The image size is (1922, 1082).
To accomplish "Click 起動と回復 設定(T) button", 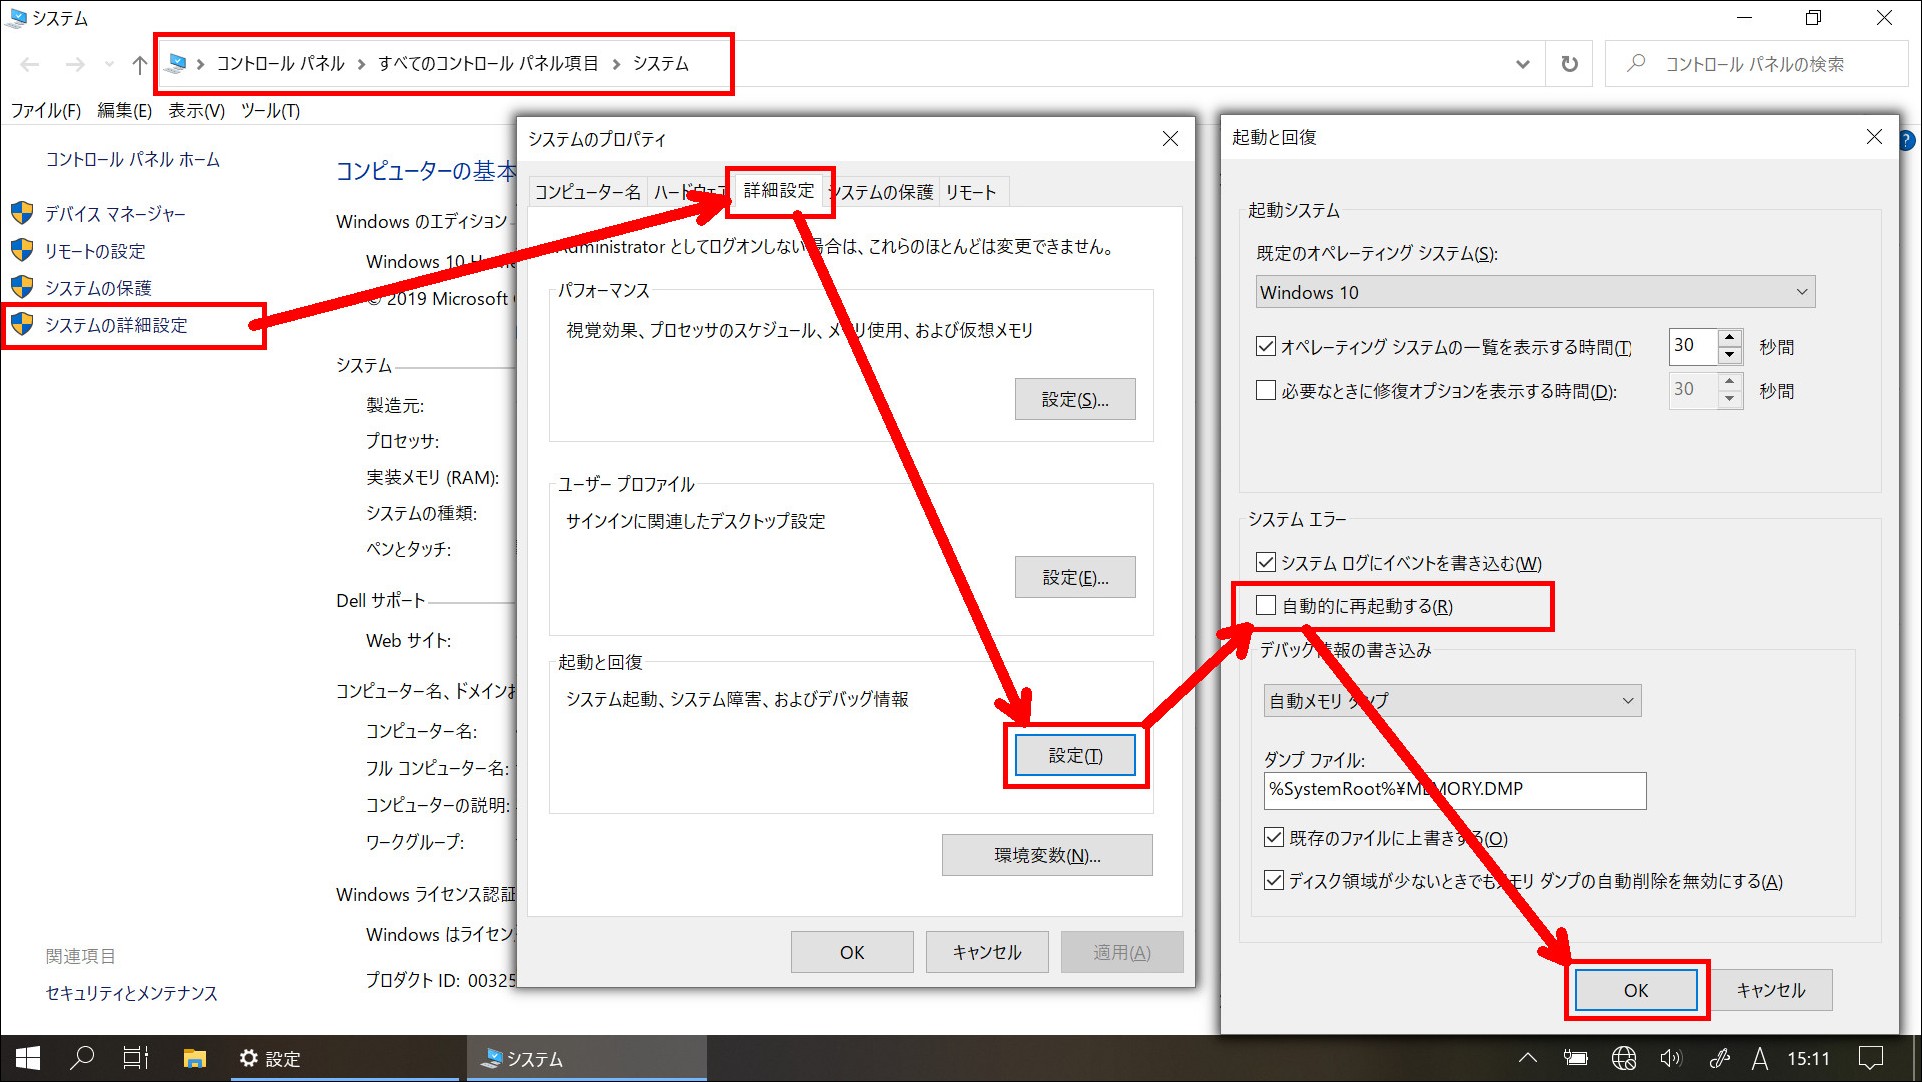I will pyautogui.click(x=1075, y=756).
